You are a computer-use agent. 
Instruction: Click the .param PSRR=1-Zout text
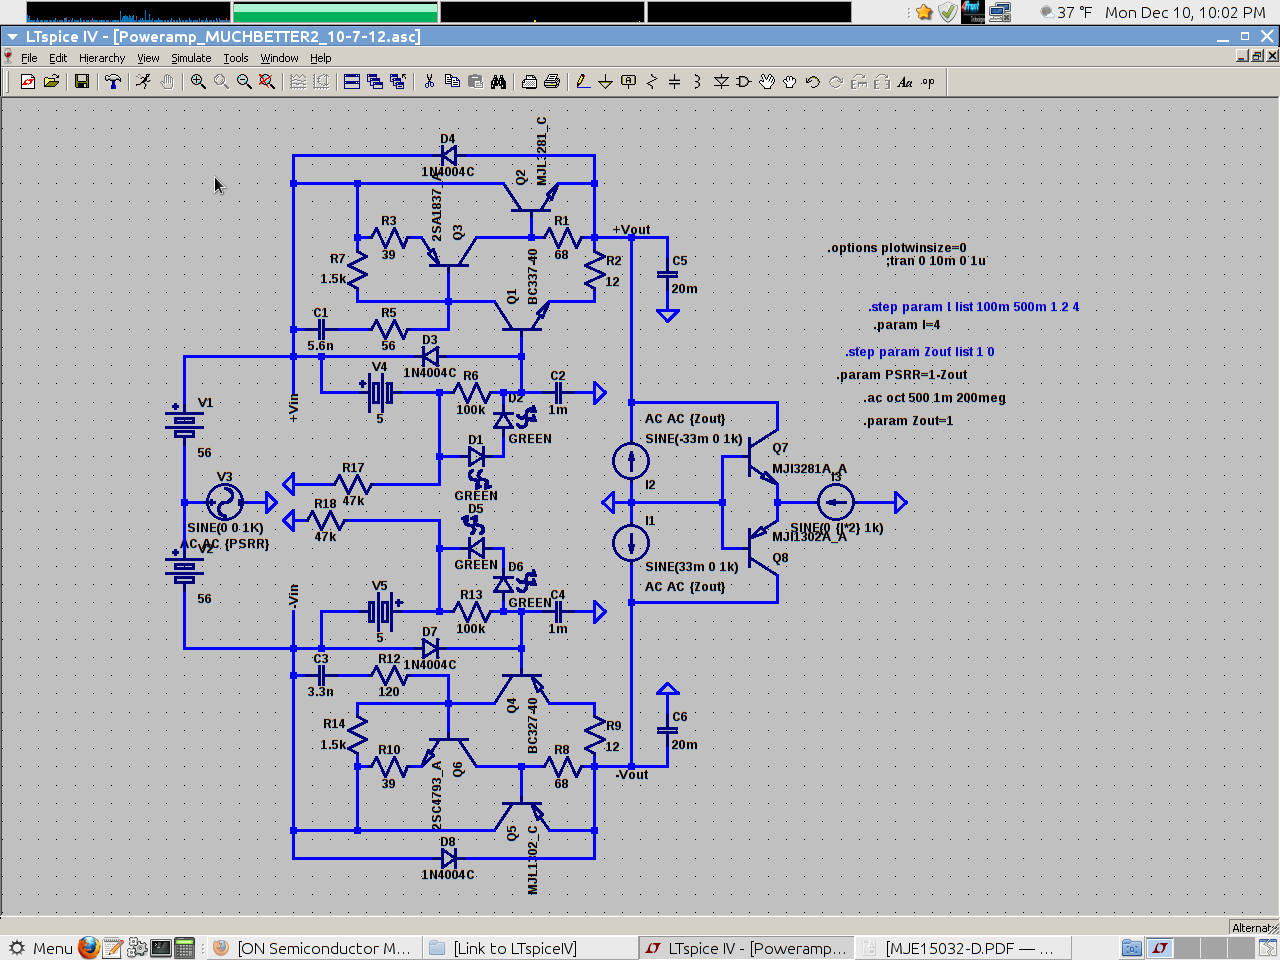click(x=902, y=375)
